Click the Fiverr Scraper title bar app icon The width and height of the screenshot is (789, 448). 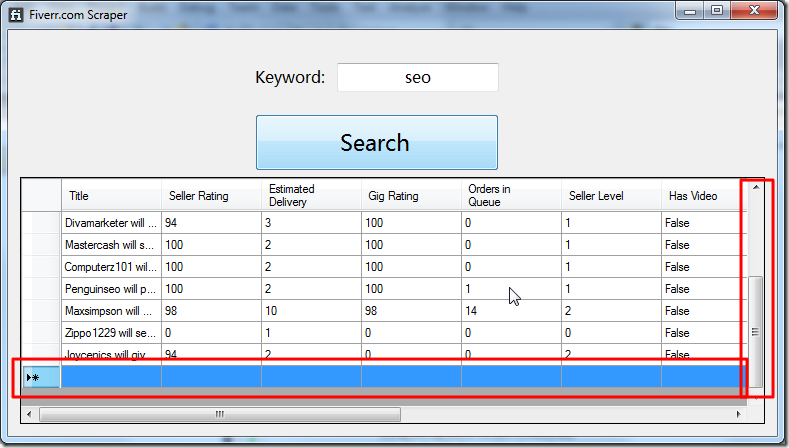[x=16, y=15]
